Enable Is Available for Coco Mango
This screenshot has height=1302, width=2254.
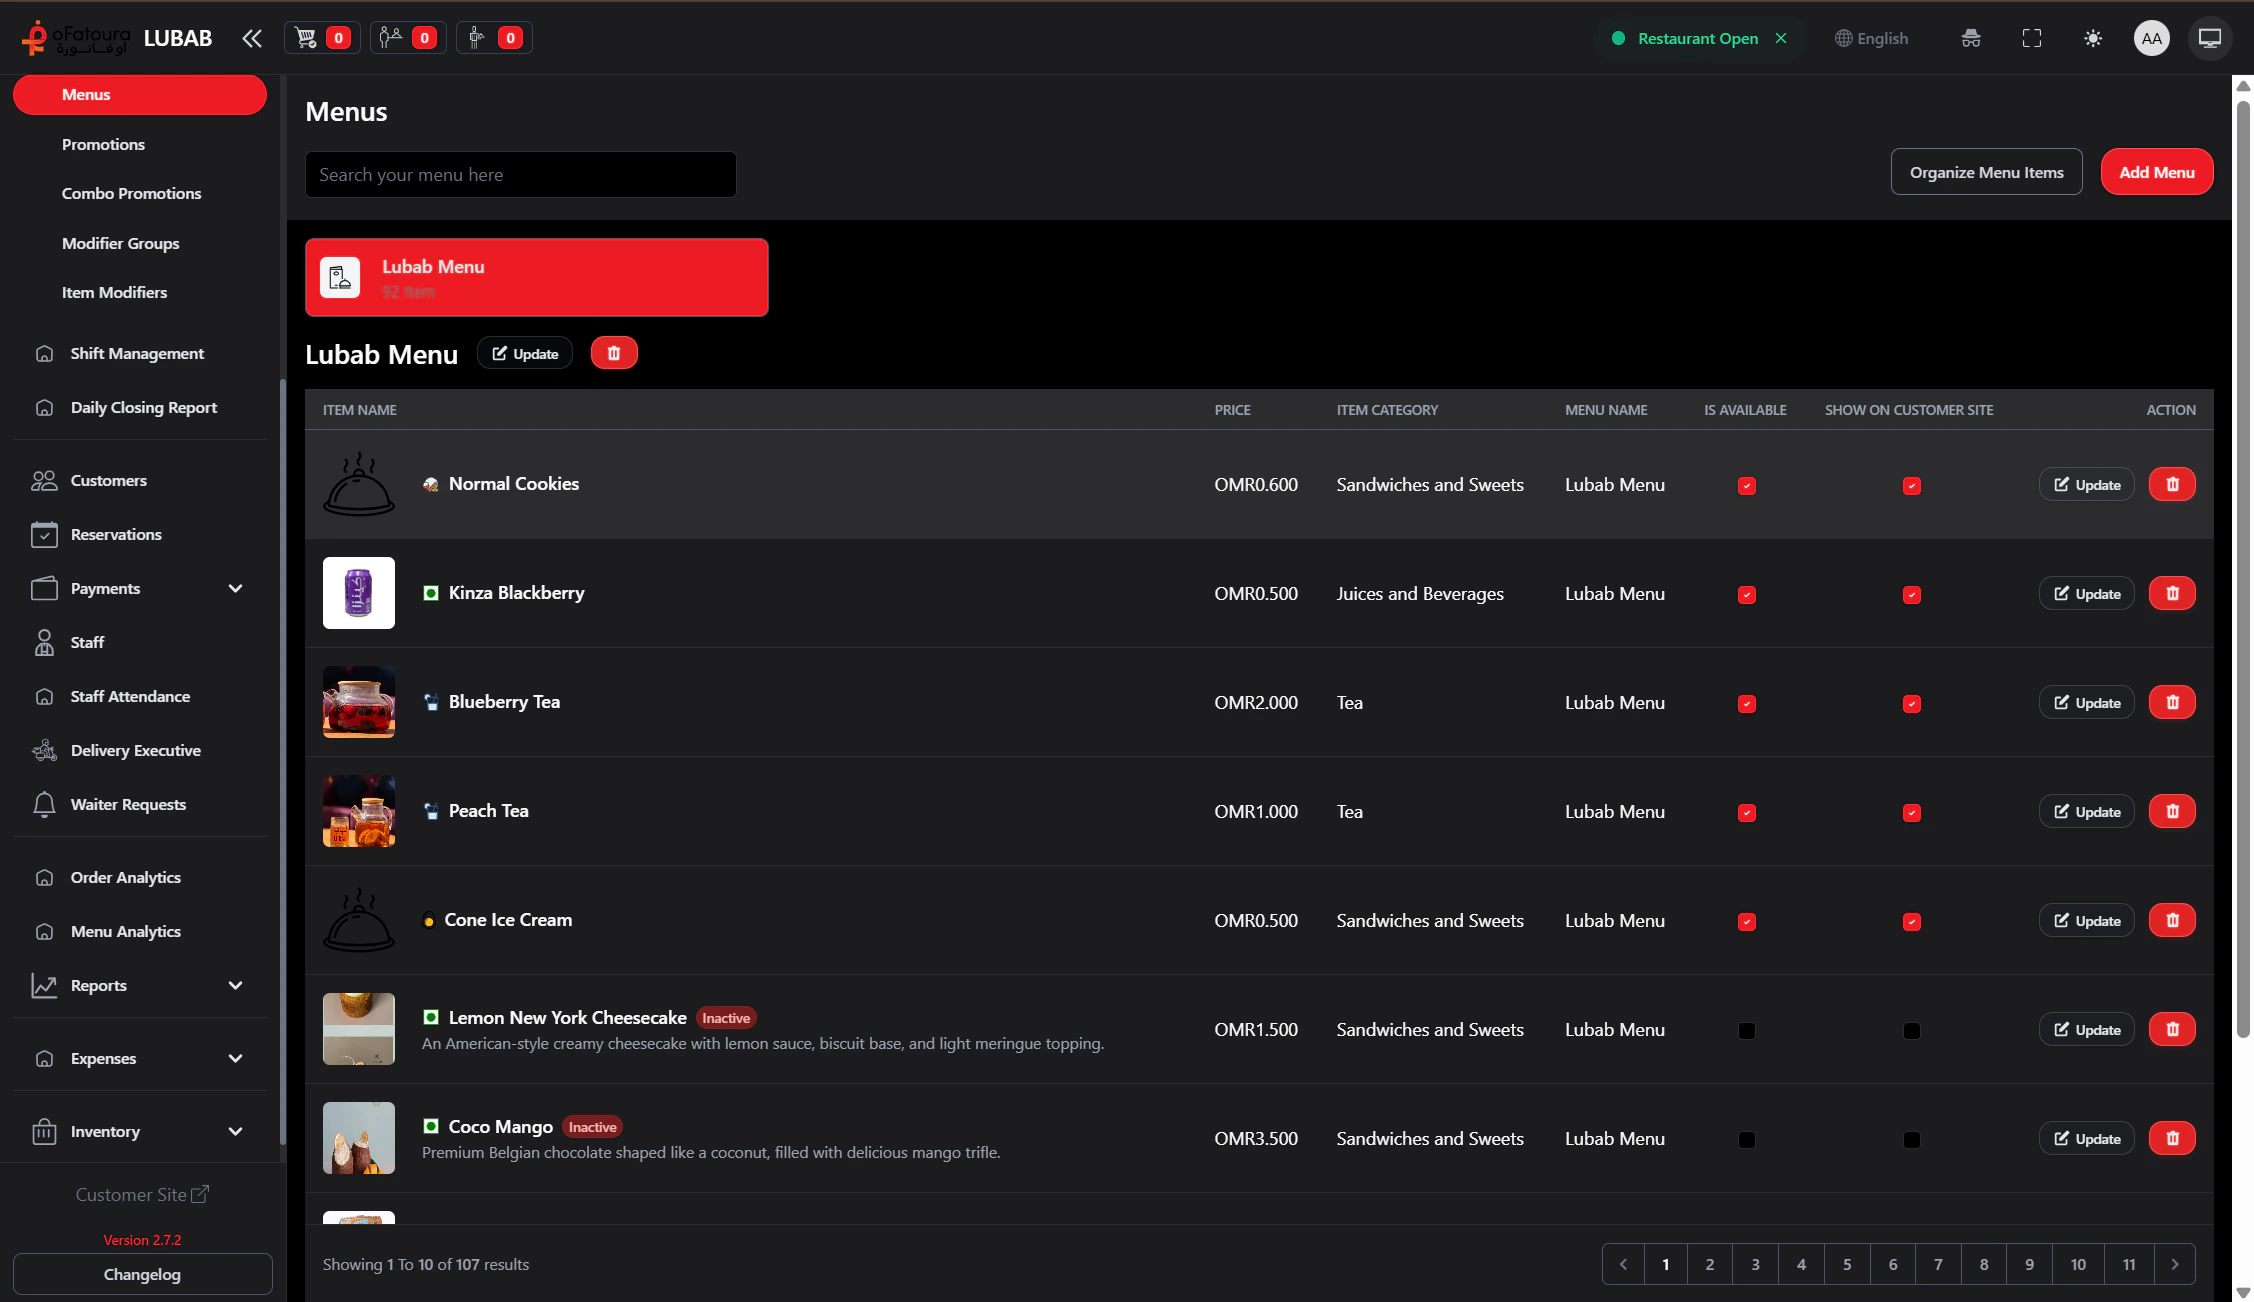point(1746,1140)
